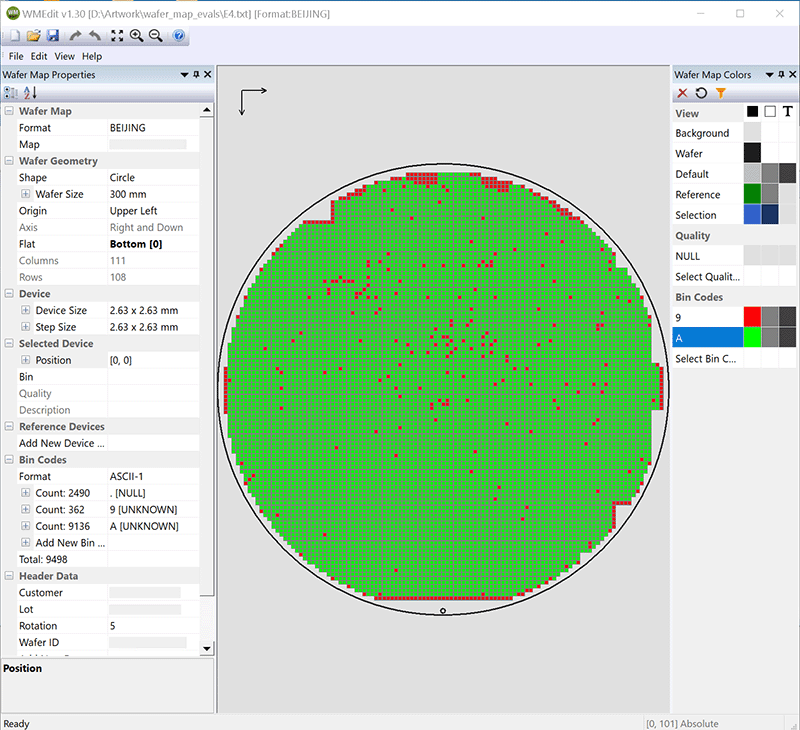Viewport: 800px width, 730px height.
Task: Change the Selection blue fill swatch
Action: pyautogui.click(x=752, y=214)
